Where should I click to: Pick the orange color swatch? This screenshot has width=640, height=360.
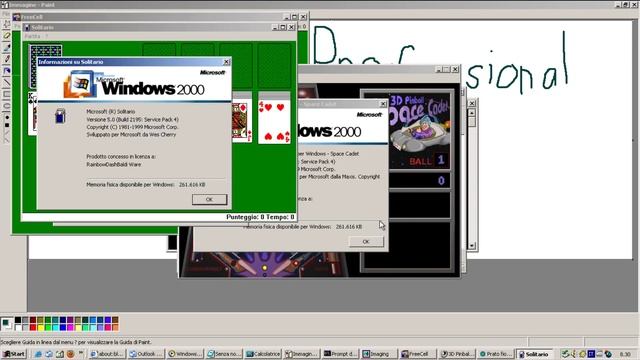click(115, 328)
